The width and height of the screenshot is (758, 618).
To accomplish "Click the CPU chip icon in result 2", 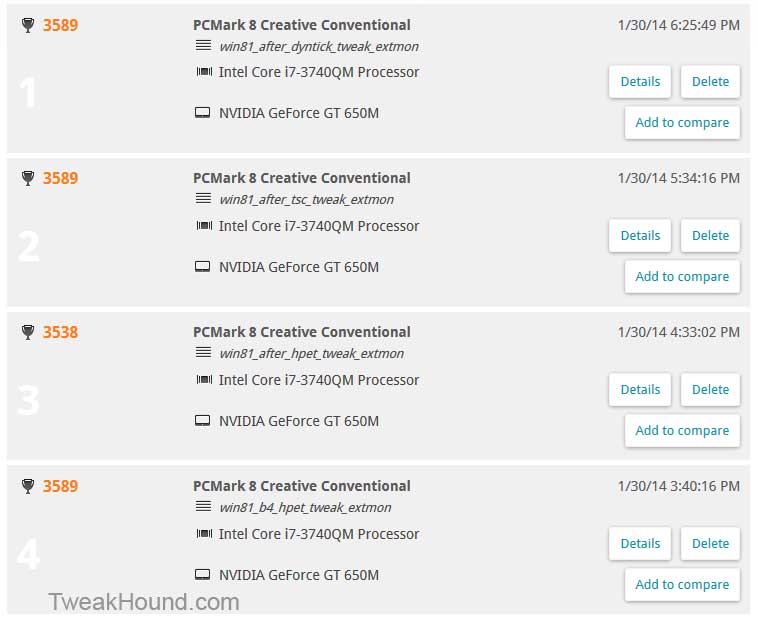I will click(204, 226).
